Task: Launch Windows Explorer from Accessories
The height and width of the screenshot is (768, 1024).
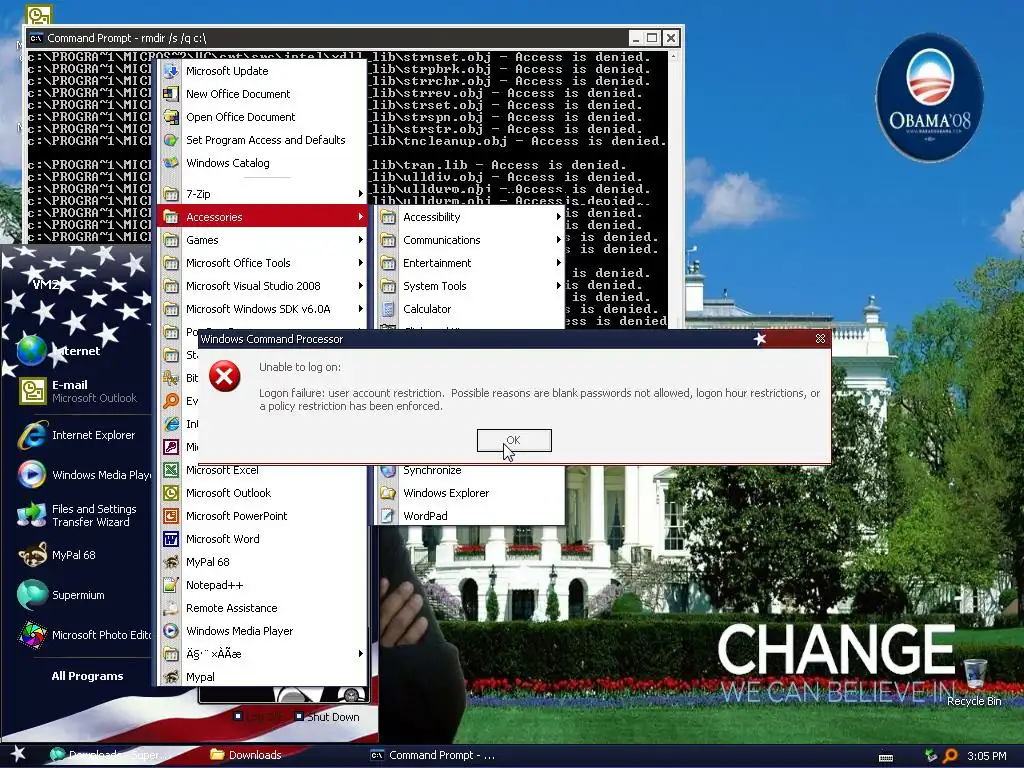Action: [x=470, y=493]
